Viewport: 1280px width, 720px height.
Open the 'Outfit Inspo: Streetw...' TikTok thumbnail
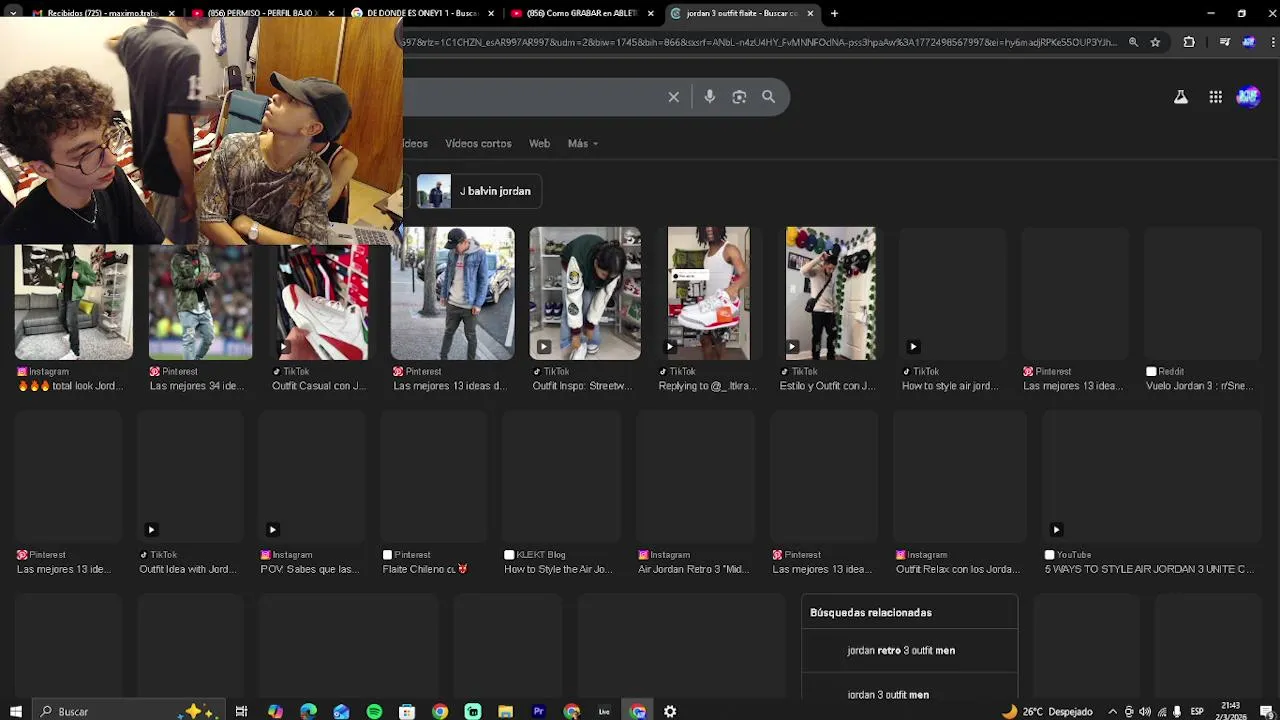pyautogui.click(x=585, y=293)
